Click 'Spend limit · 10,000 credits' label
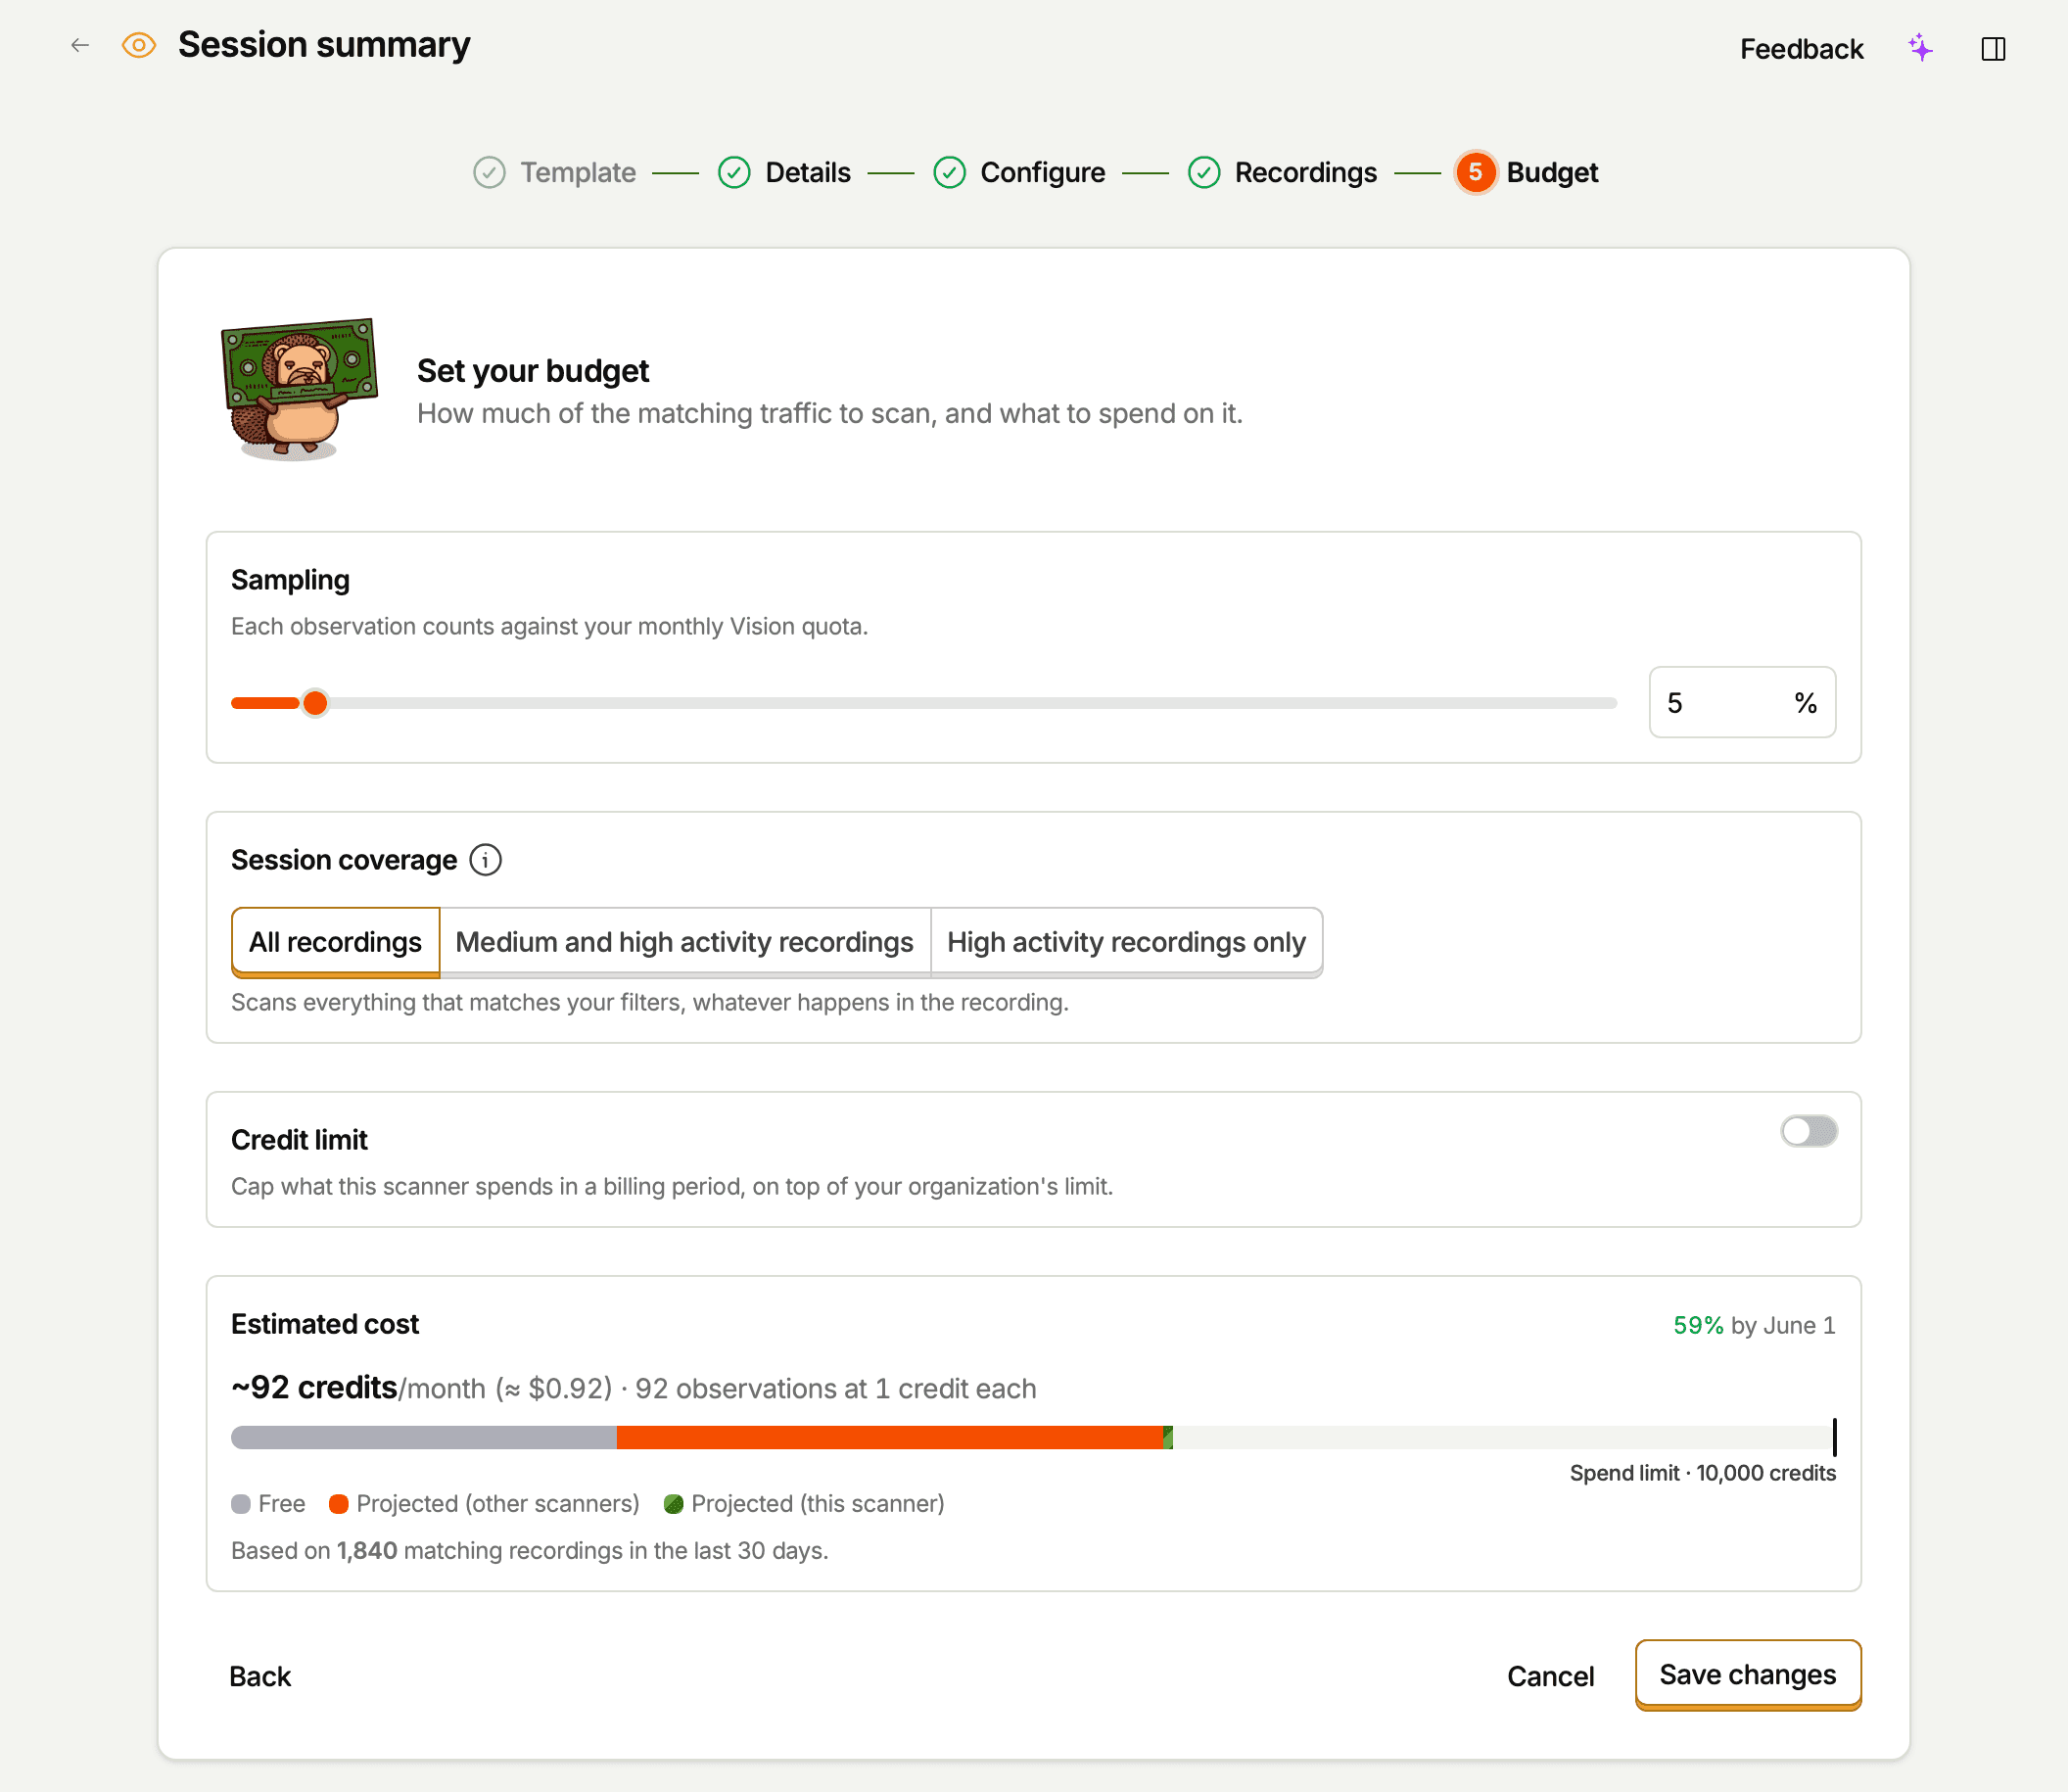Viewport: 2068px width, 1792px height. tap(1702, 1473)
